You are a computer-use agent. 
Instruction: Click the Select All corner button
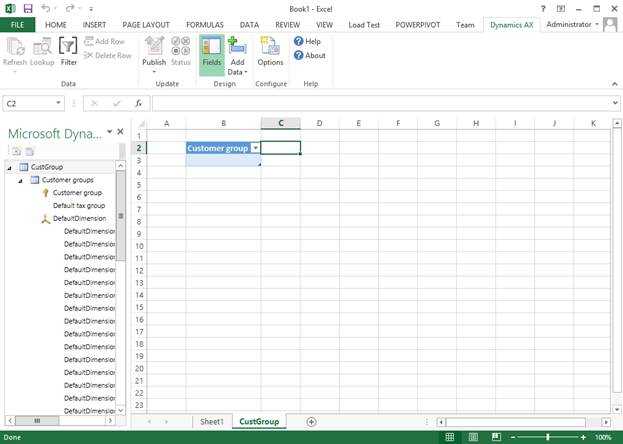pos(139,123)
